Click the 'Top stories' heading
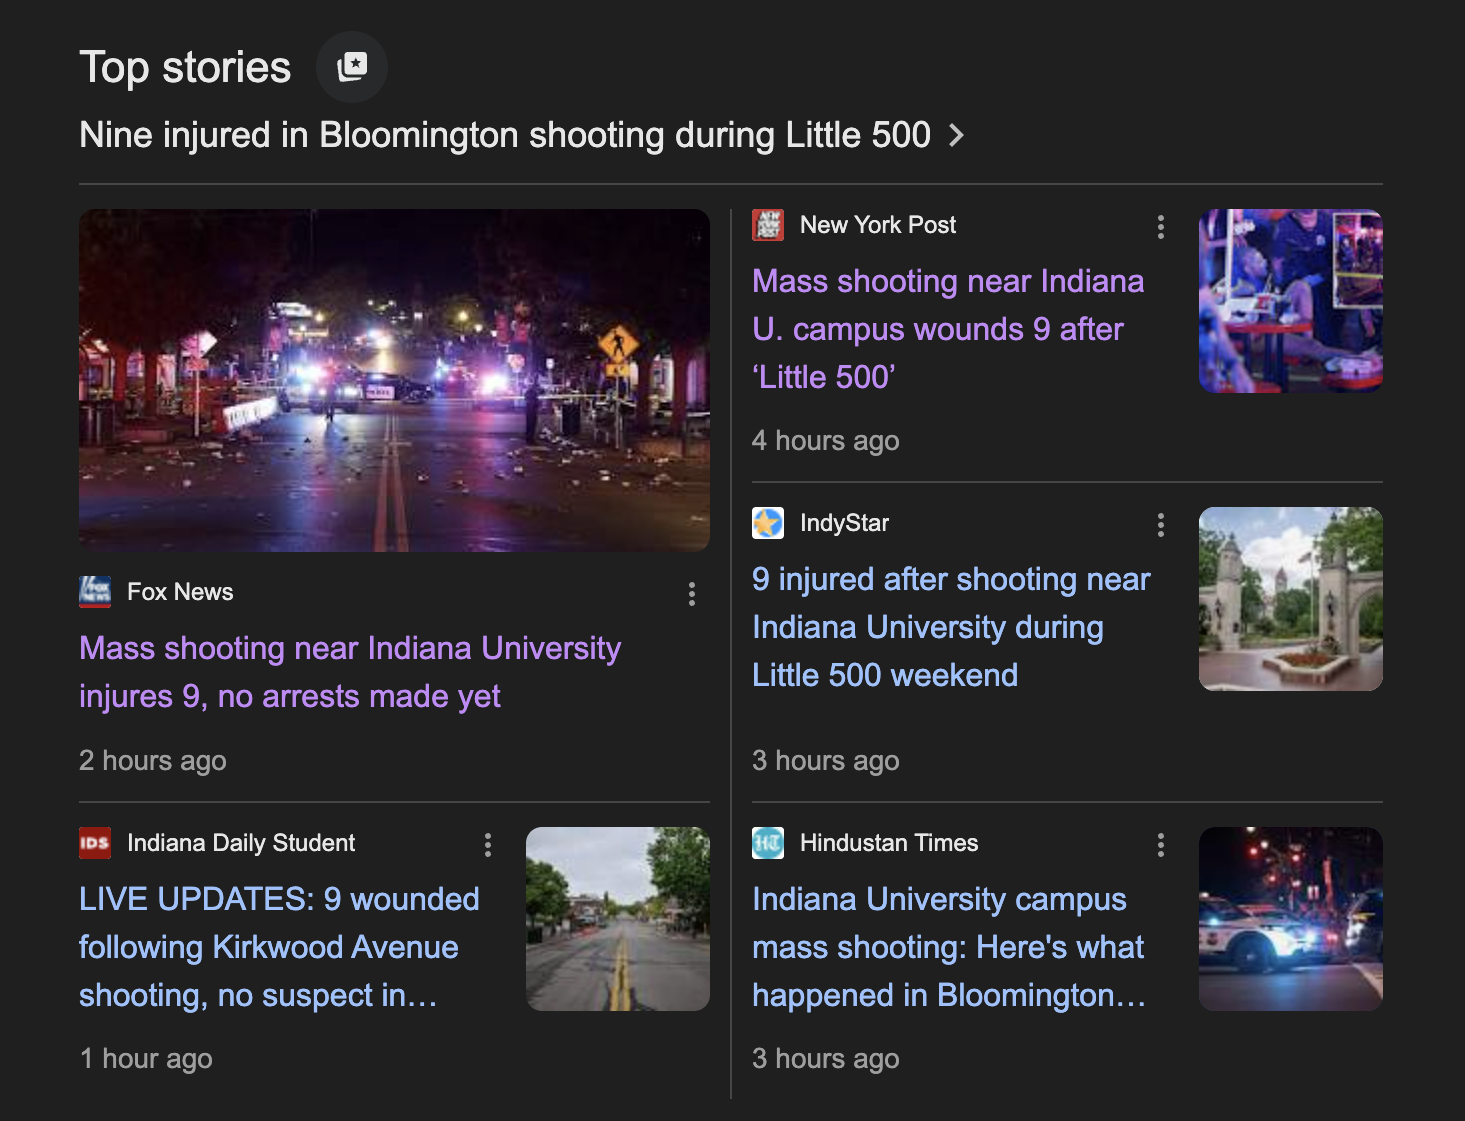 (x=185, y=68)
